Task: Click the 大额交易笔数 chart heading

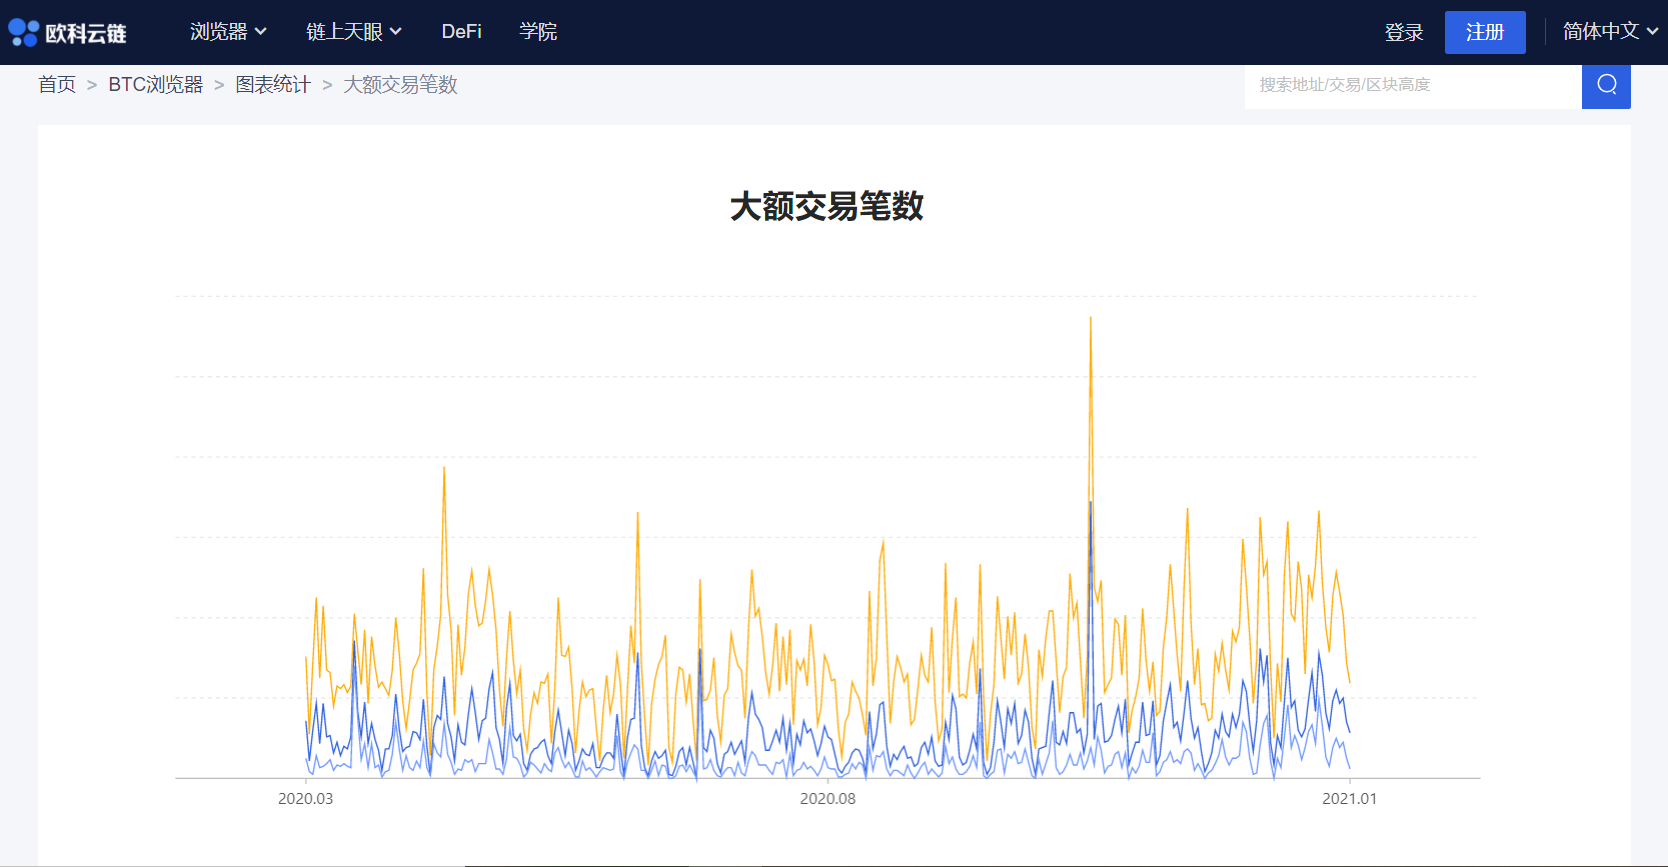Action: (827, 207)
